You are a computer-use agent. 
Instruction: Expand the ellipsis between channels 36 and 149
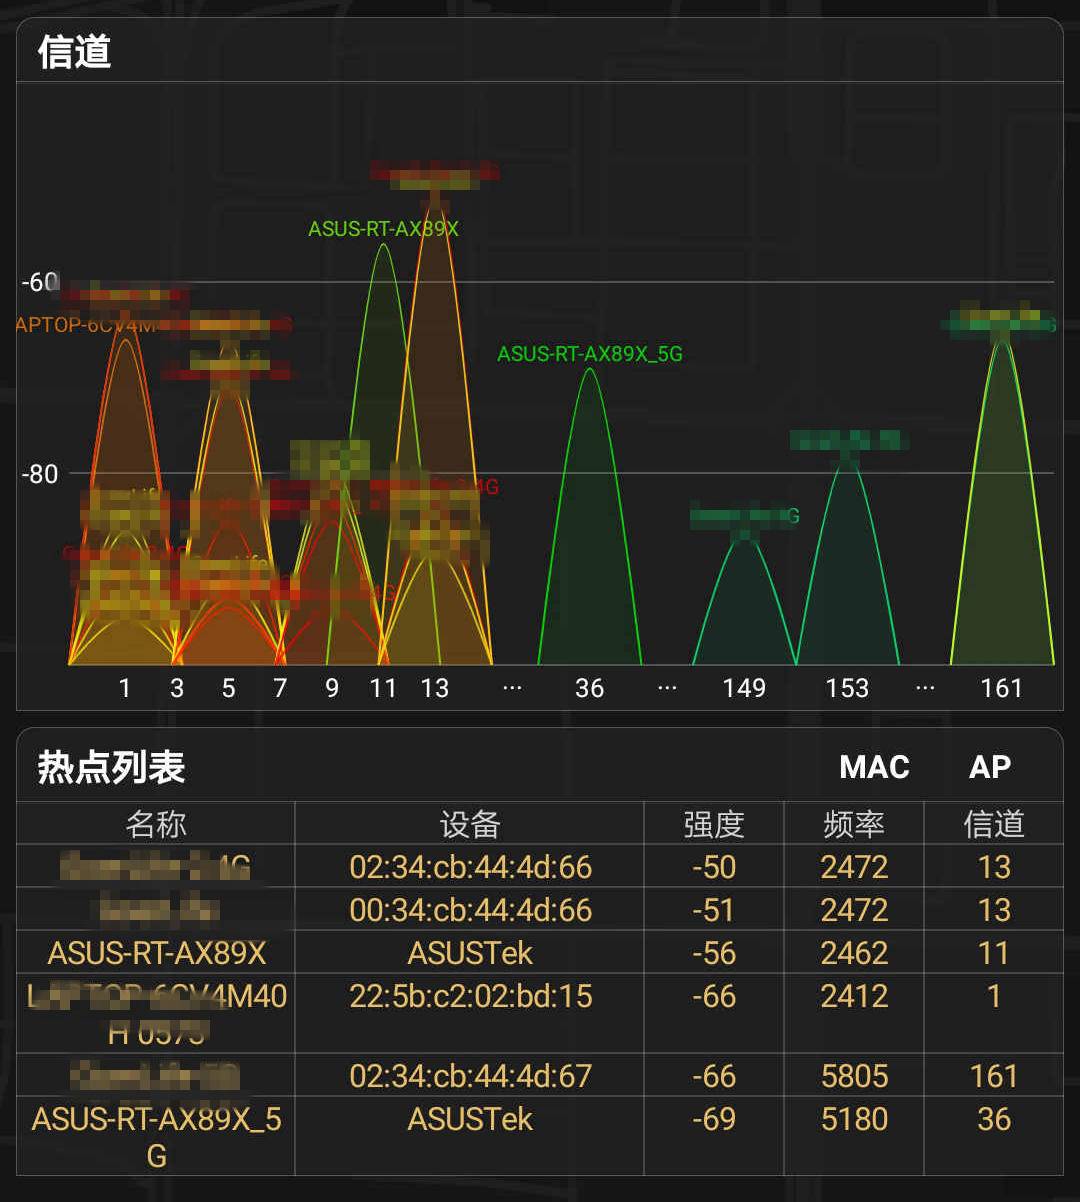pyautogui.click(x=667, y=688)
